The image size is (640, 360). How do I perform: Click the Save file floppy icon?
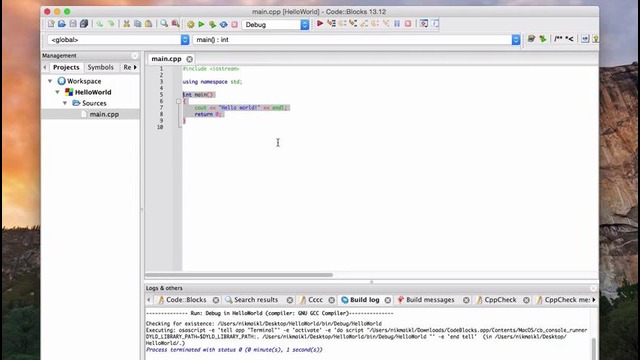pyautogui.click(x=73, y=24)
